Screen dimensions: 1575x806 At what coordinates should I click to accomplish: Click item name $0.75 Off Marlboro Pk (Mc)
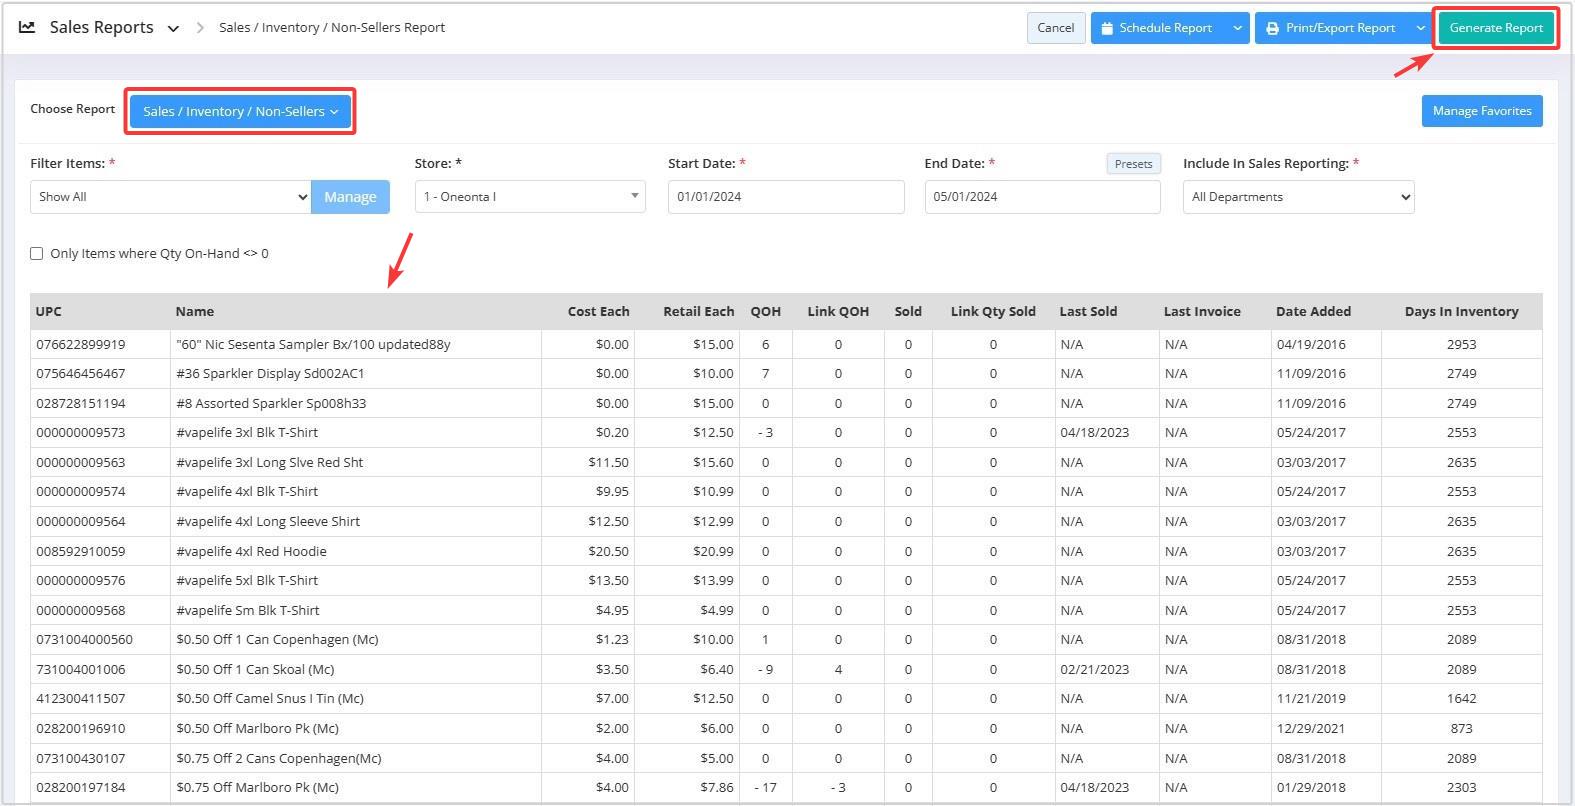pos(257,788)
